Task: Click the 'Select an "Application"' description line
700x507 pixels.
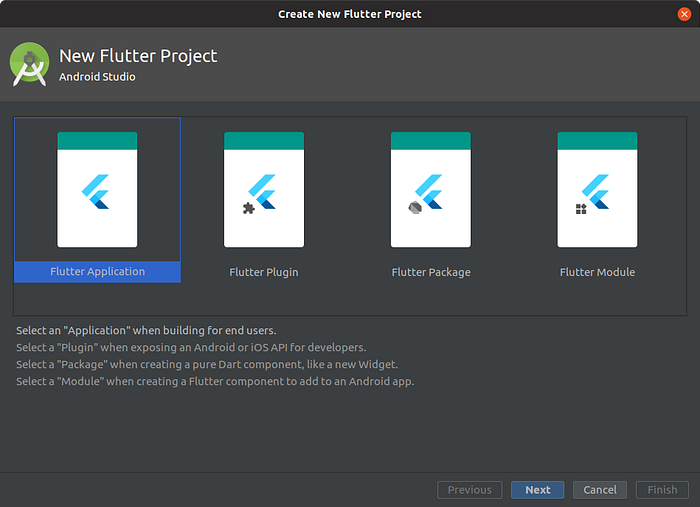Action: tap(146, 331)
